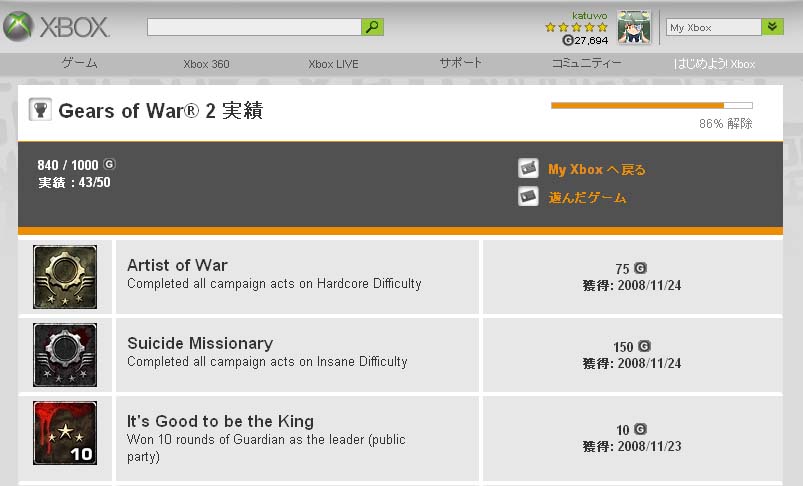Screen dimensions: 803x486
Task: Click the orange achievement progress bar
Action: tap(651, 105)
